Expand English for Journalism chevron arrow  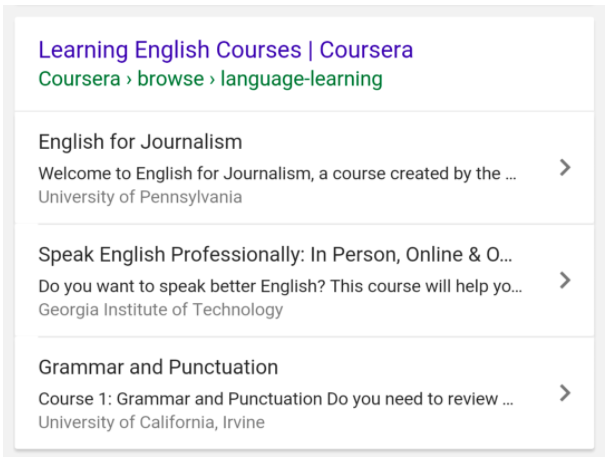[565, 168]
